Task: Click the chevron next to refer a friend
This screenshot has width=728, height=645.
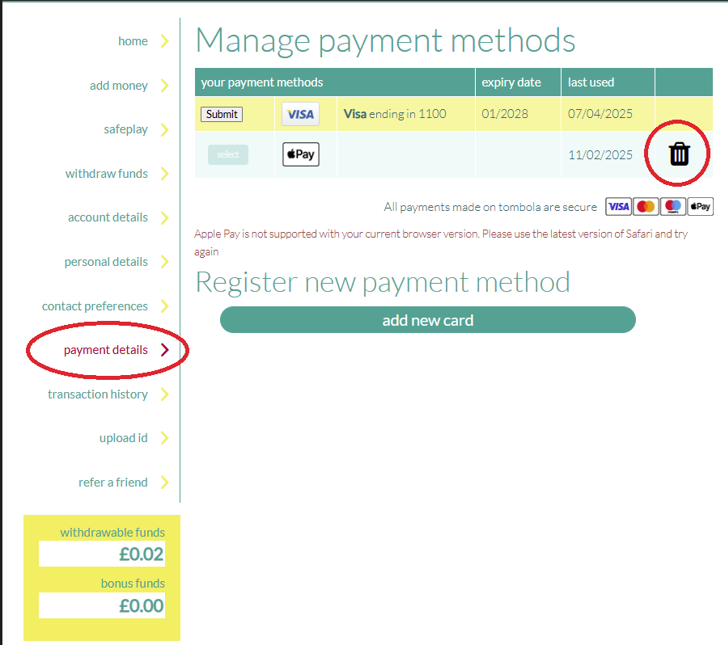Action: tap(164, 482)
